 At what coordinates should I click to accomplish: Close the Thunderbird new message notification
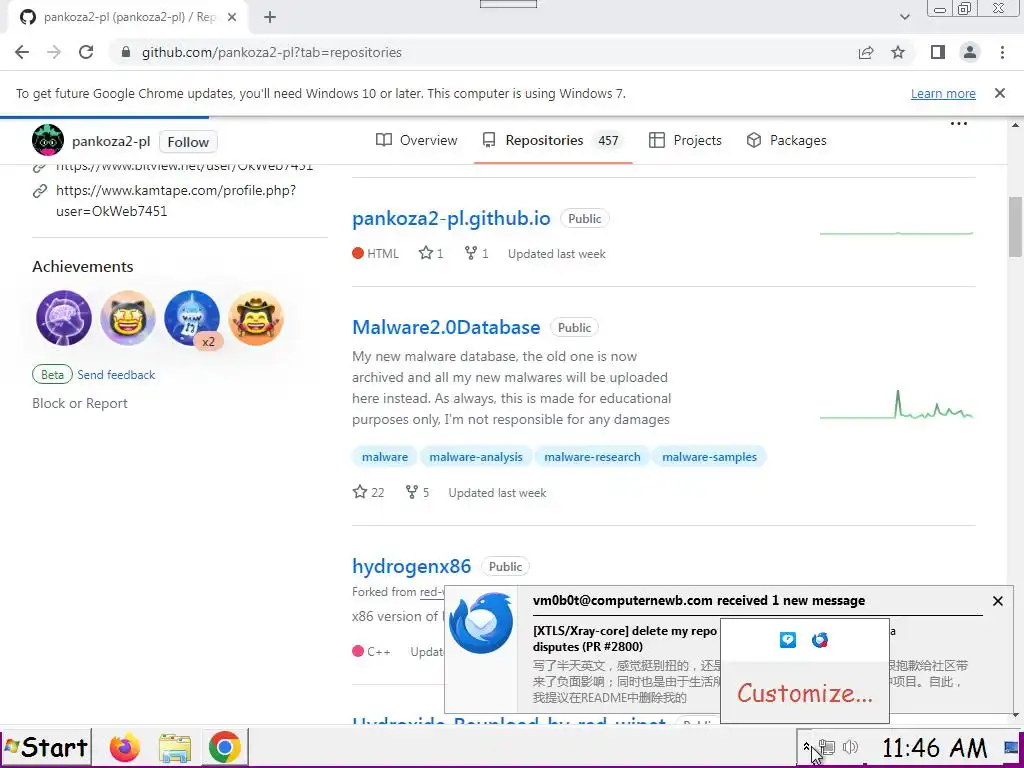coord(997,601)
